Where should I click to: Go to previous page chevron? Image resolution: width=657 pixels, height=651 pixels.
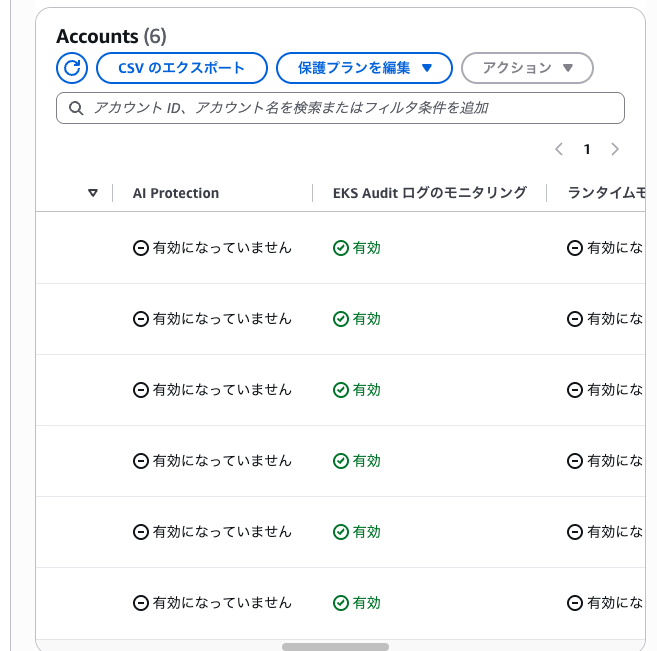(x=559, y=149)
